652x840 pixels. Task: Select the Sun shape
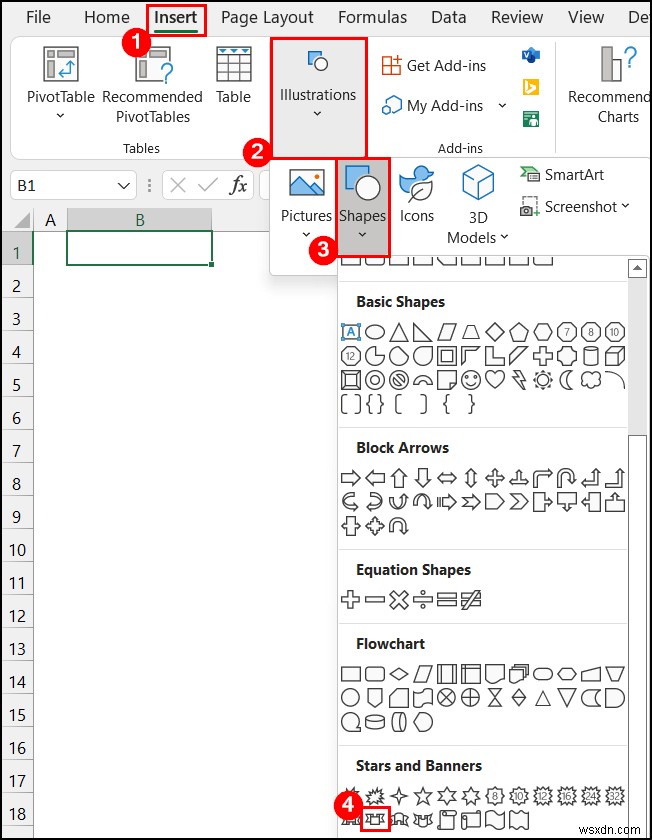(x=543, y=380)
